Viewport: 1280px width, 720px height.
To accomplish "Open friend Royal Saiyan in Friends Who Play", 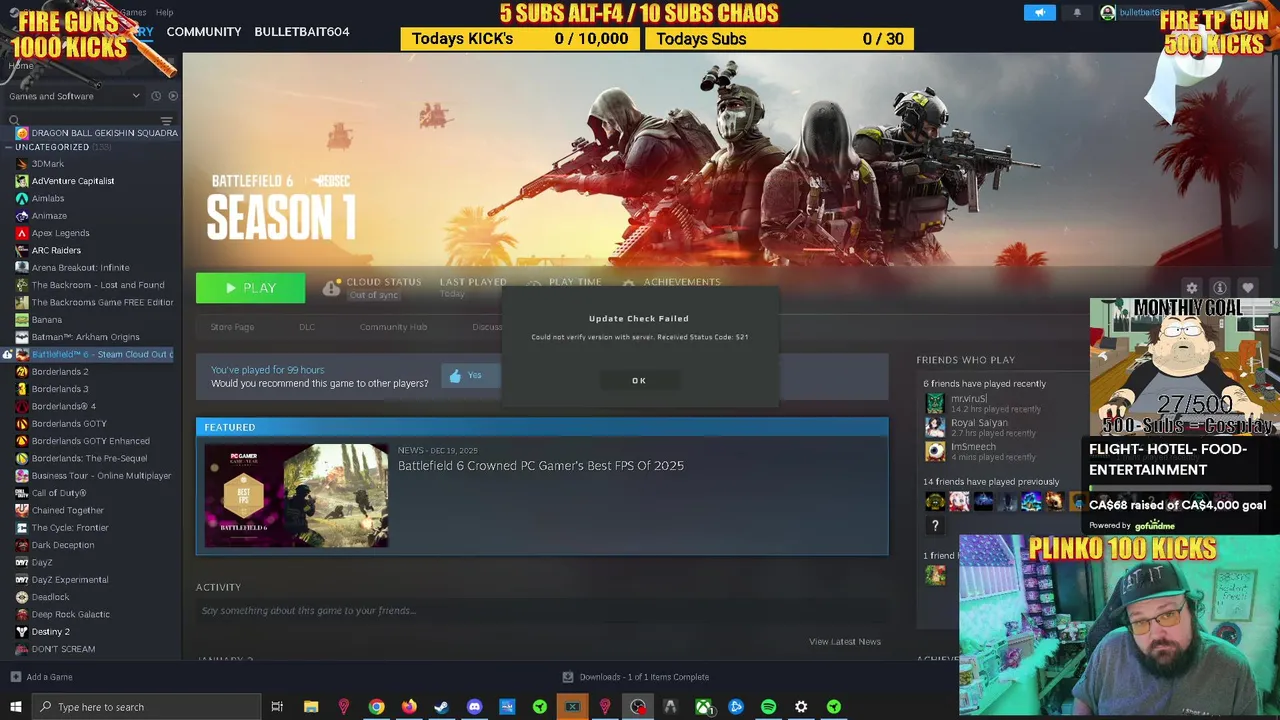I will pos(979,423).
